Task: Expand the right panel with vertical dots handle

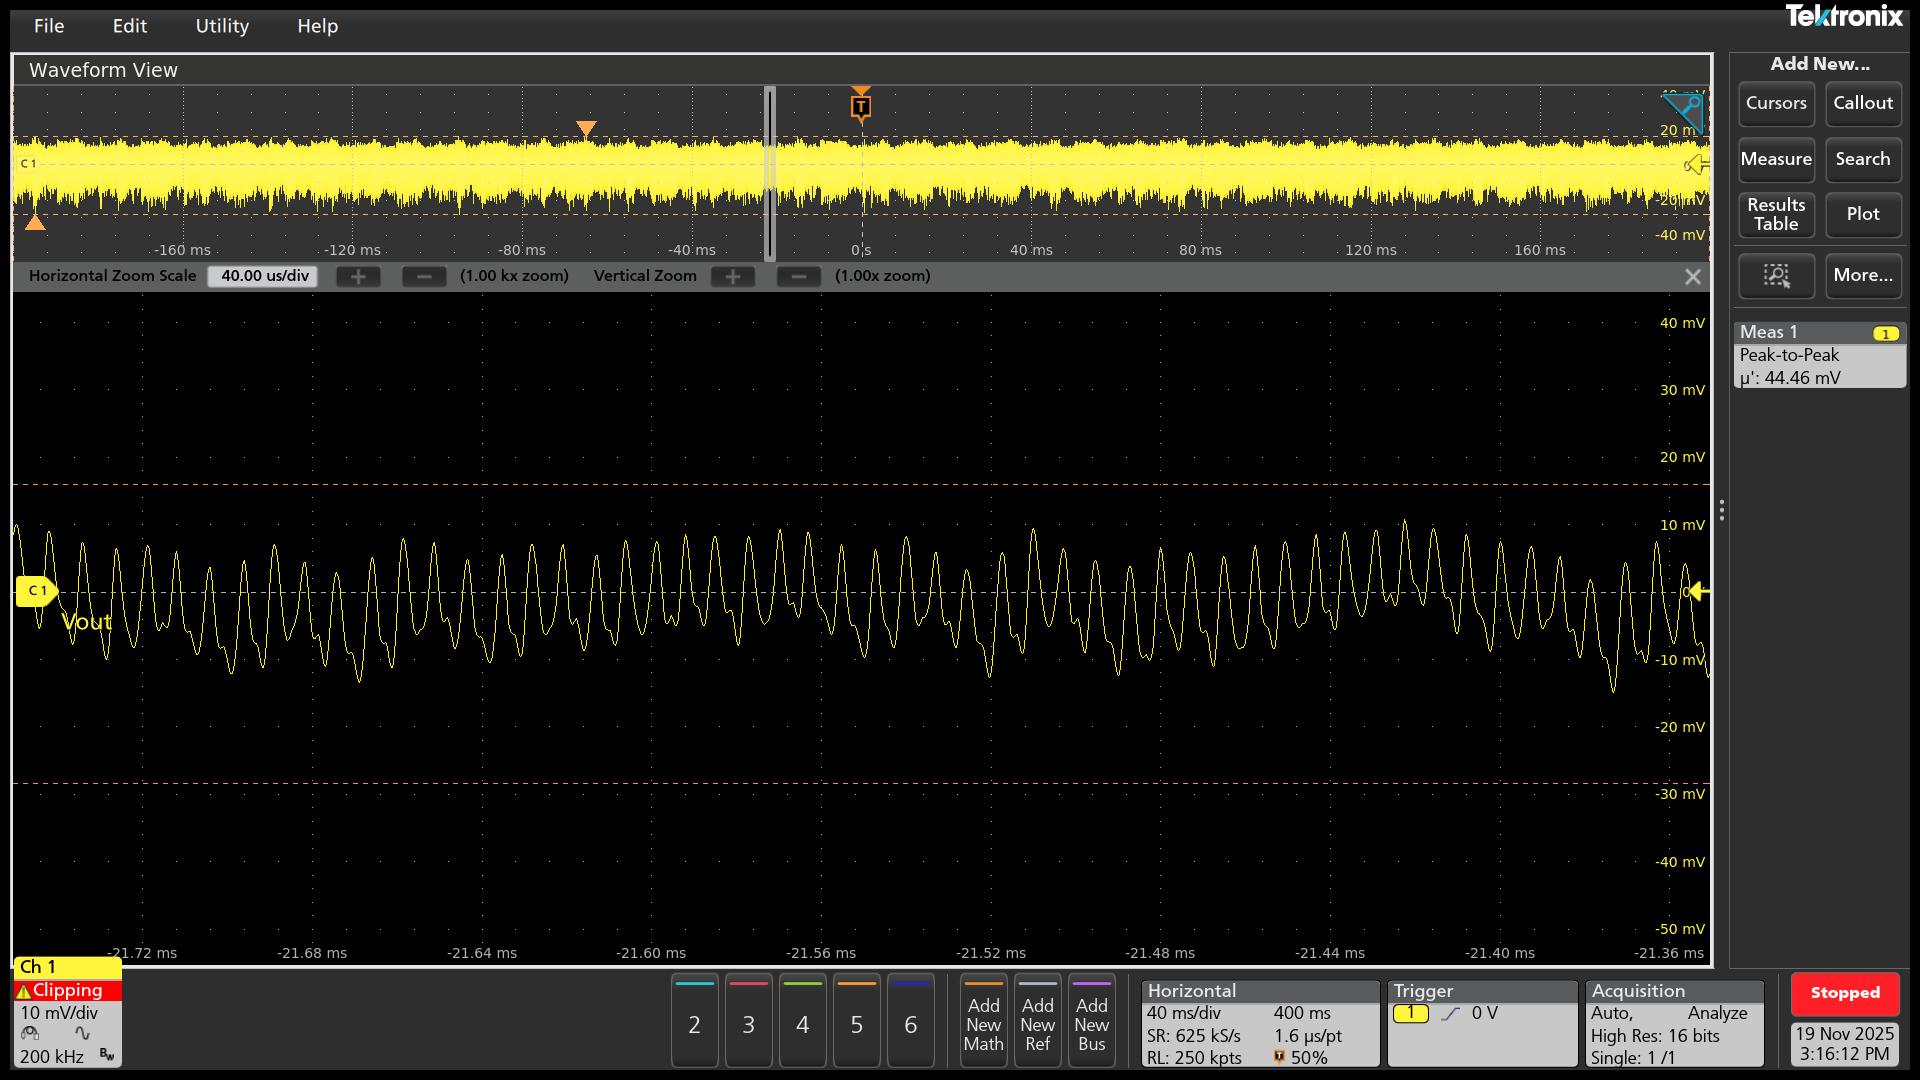Action: point(1722,511)
